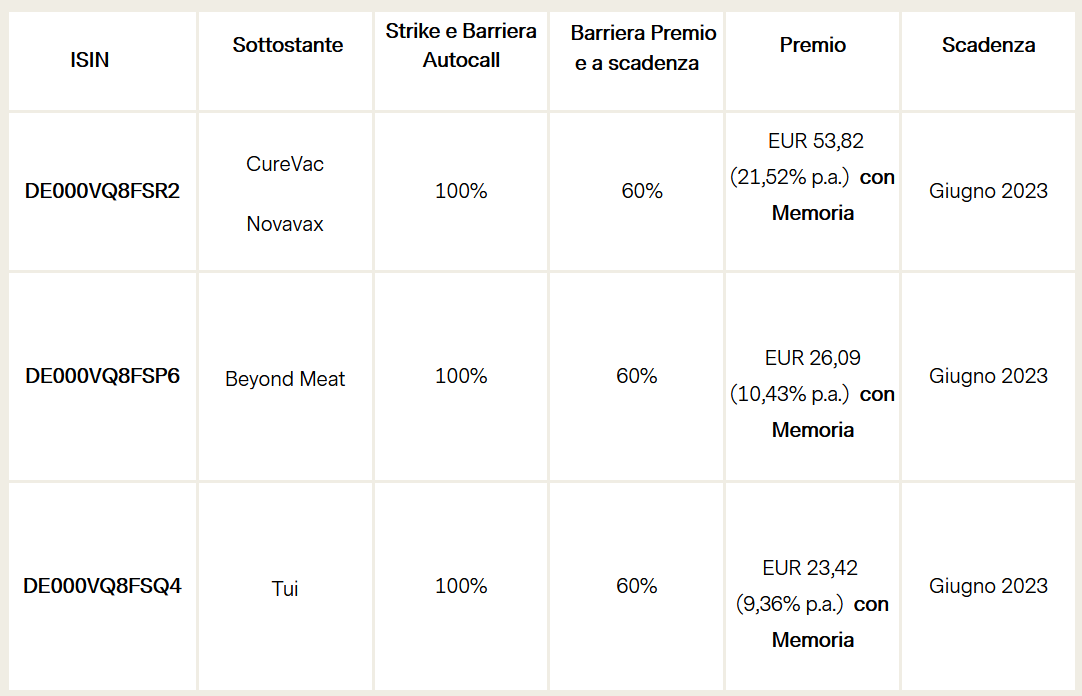Click ISIN DE000VQ8FSR2
Image resolution: width=1082 pixels, height=696 pixels.
102,191
